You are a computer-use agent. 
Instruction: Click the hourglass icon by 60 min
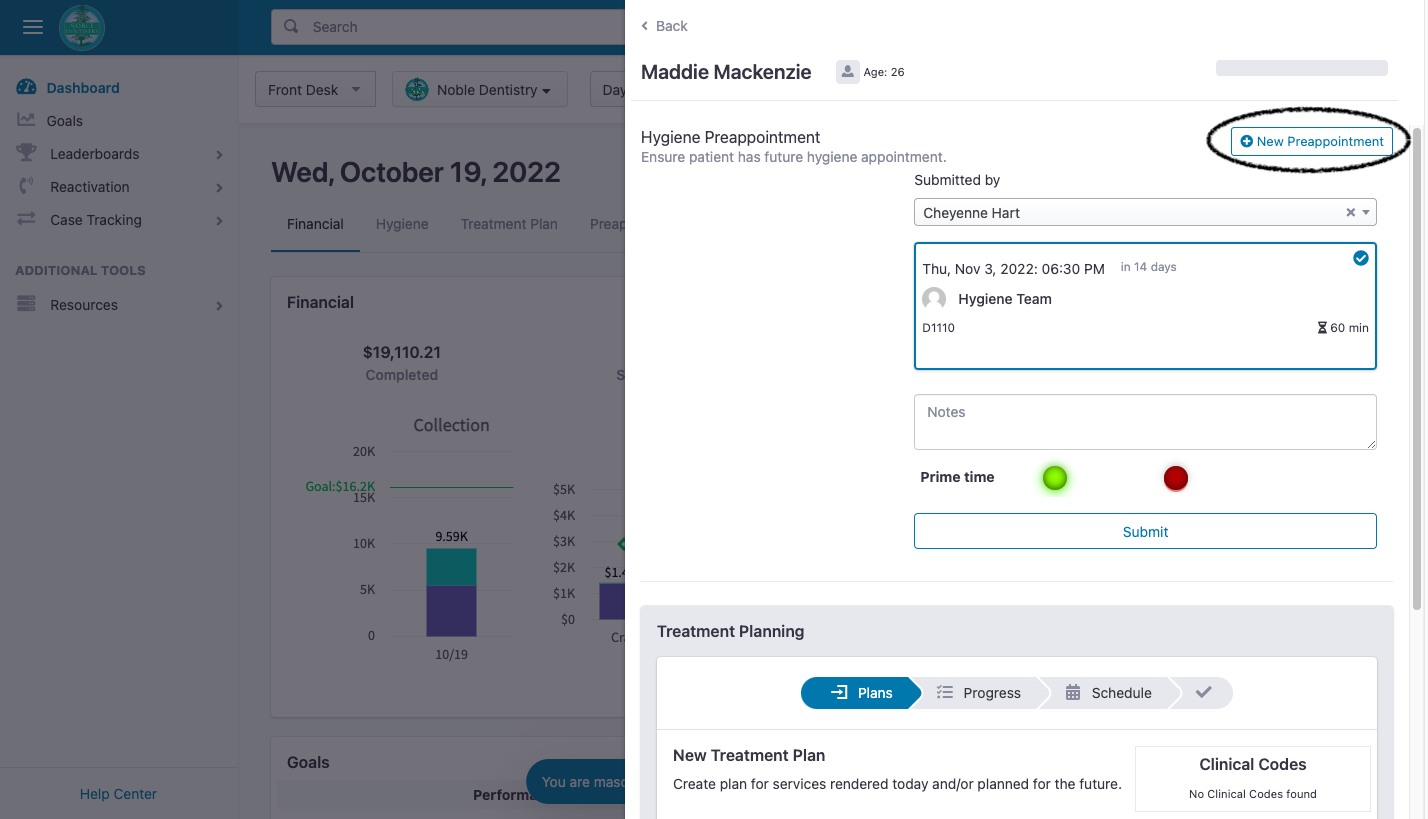tap(1322, 328)
